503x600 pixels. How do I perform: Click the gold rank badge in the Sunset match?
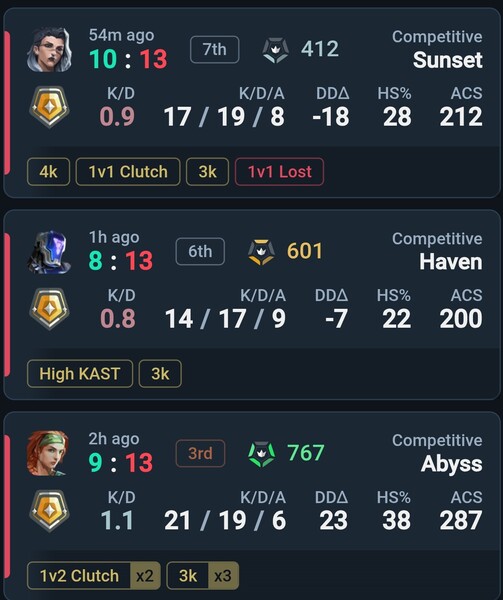click(49, 107)
